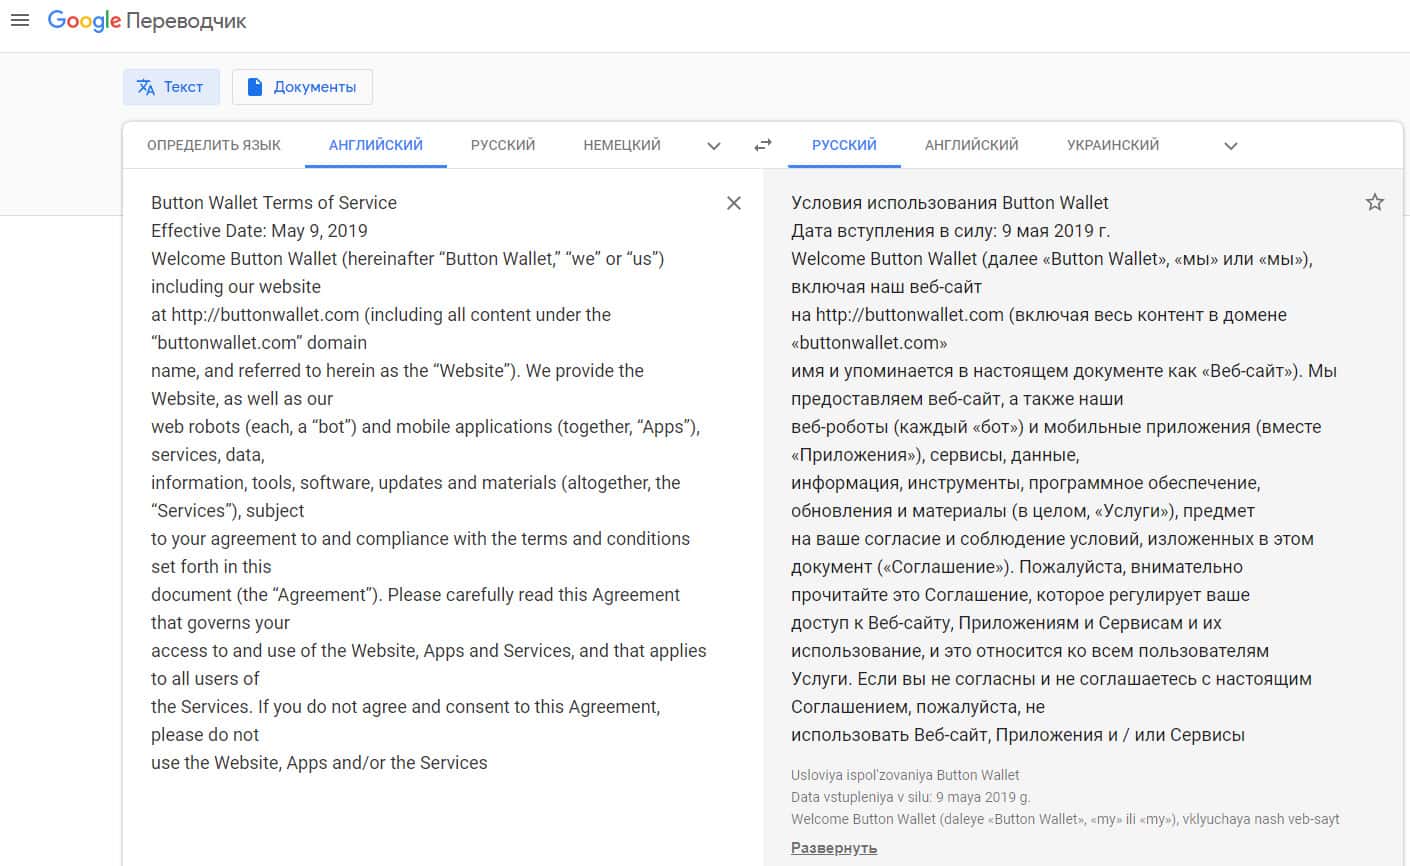Open Документы translation mode
The width and height of the screenshot is (1410, 866).
[x=302, y=87]
